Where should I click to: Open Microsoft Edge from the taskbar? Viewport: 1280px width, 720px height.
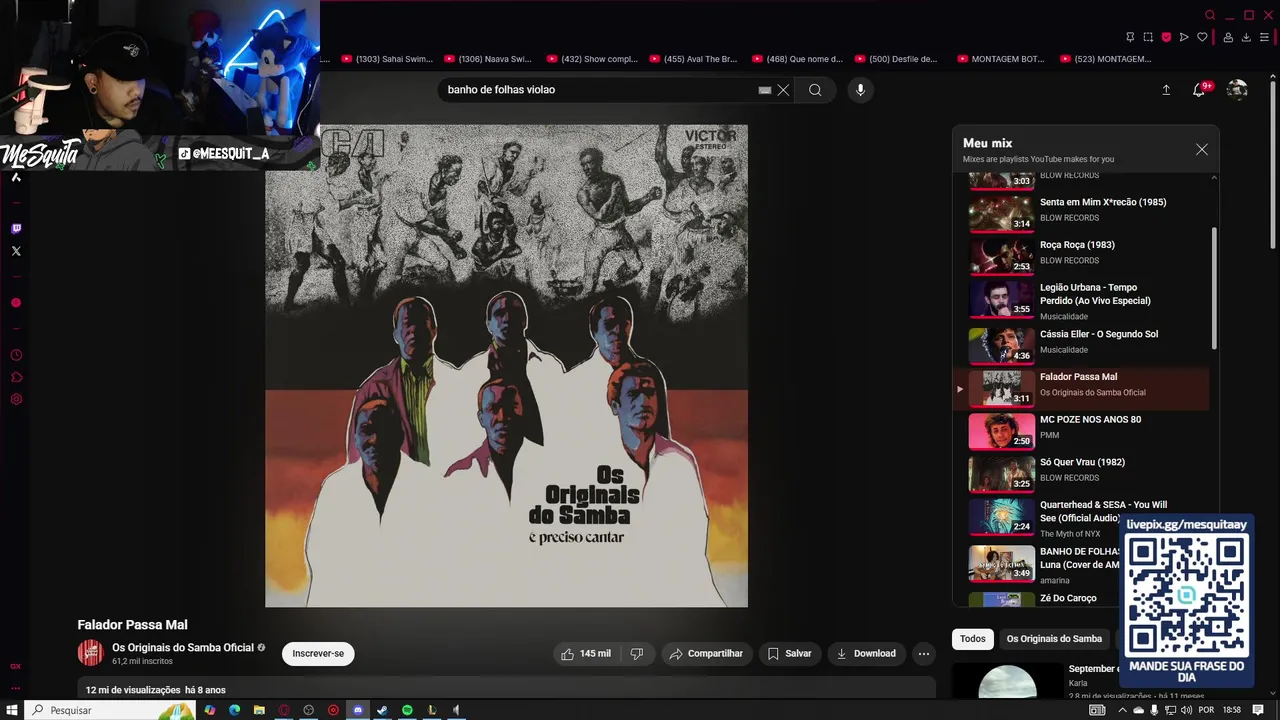(x=234, y=710)
